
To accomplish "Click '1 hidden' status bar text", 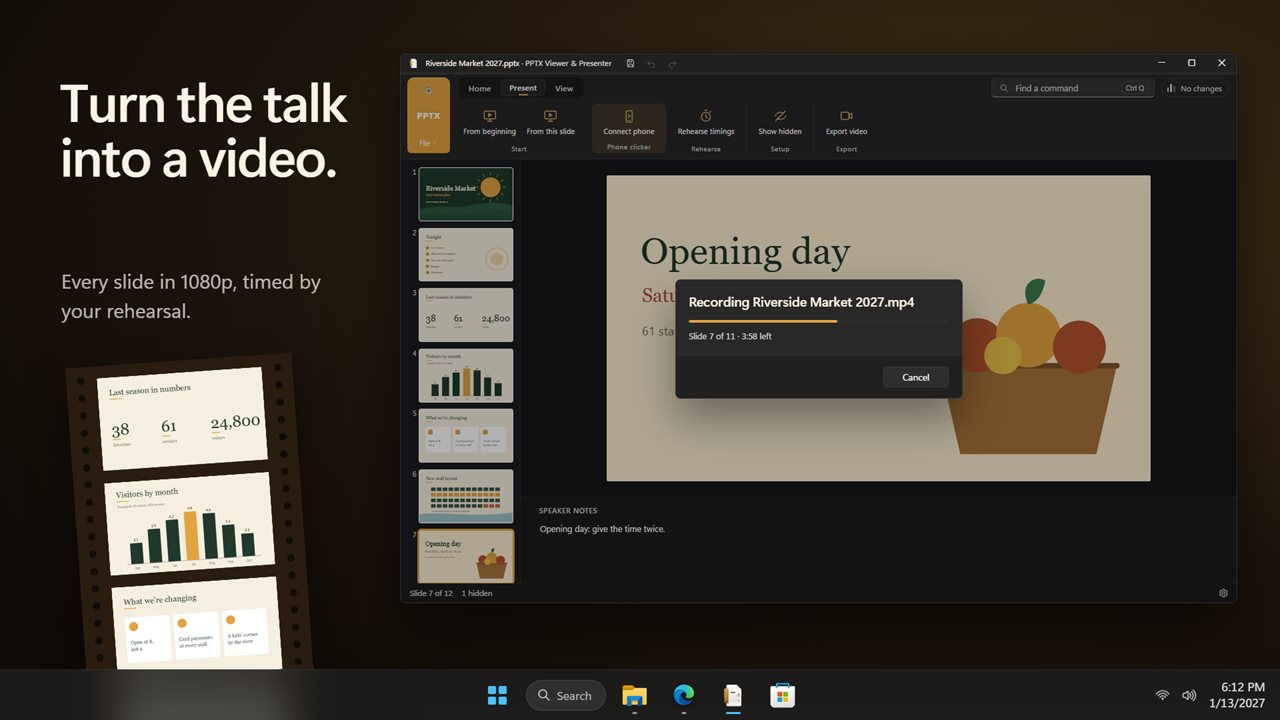I will 477,593.
